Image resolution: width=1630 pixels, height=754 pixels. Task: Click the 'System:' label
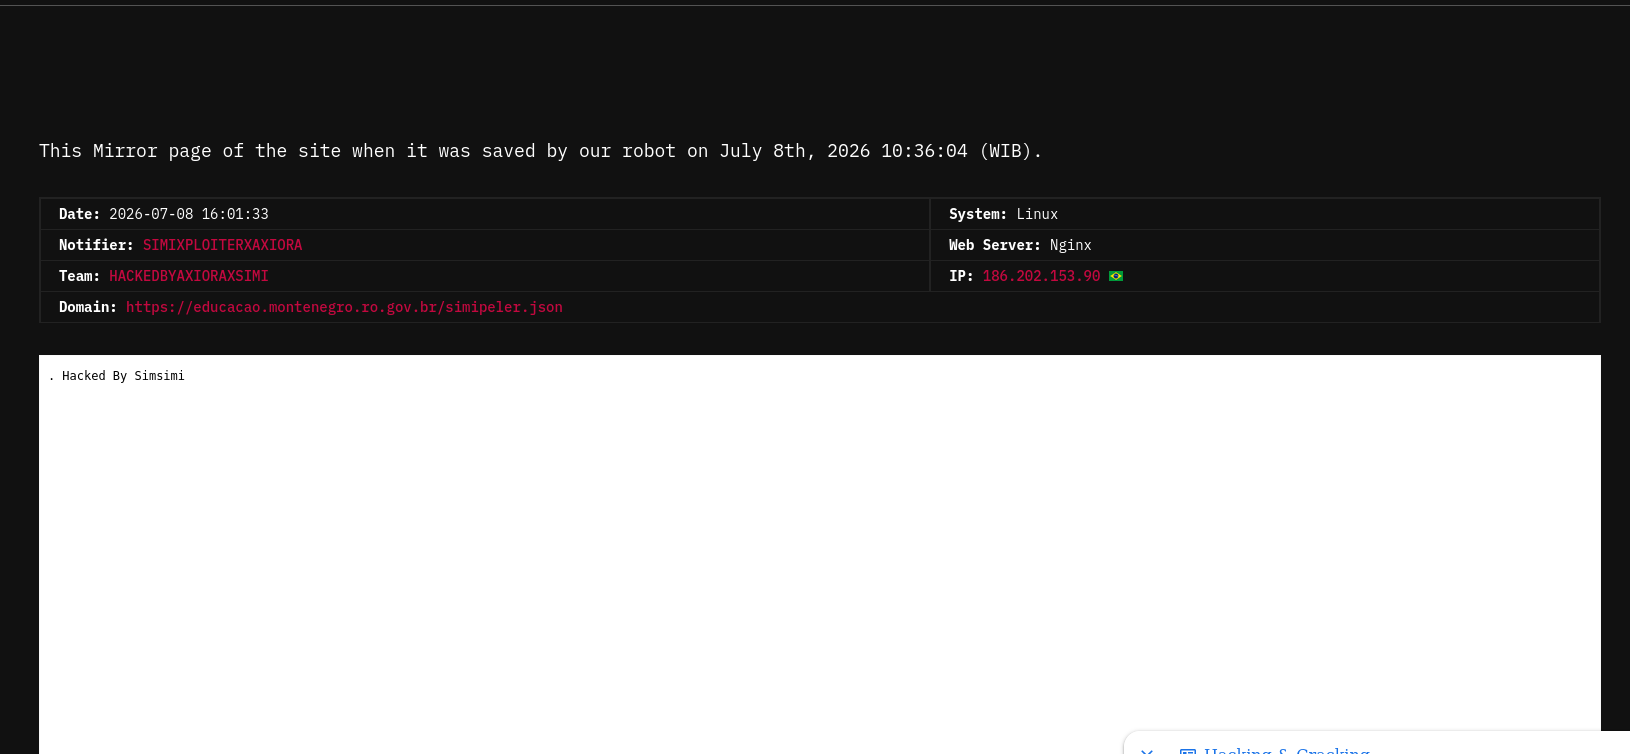[x=978, y=214]
